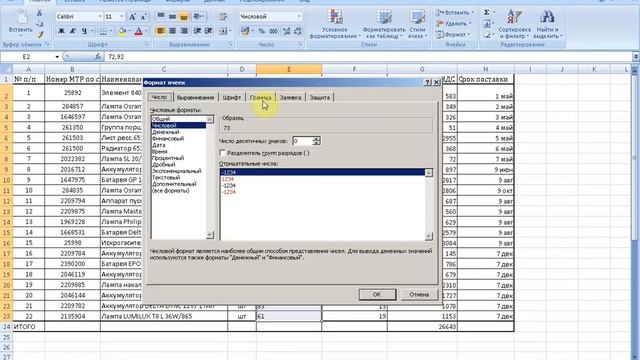Expand the Формат cells dropdown
The width and height of the screenshot is (640, 360).
[x=469, y=35]
